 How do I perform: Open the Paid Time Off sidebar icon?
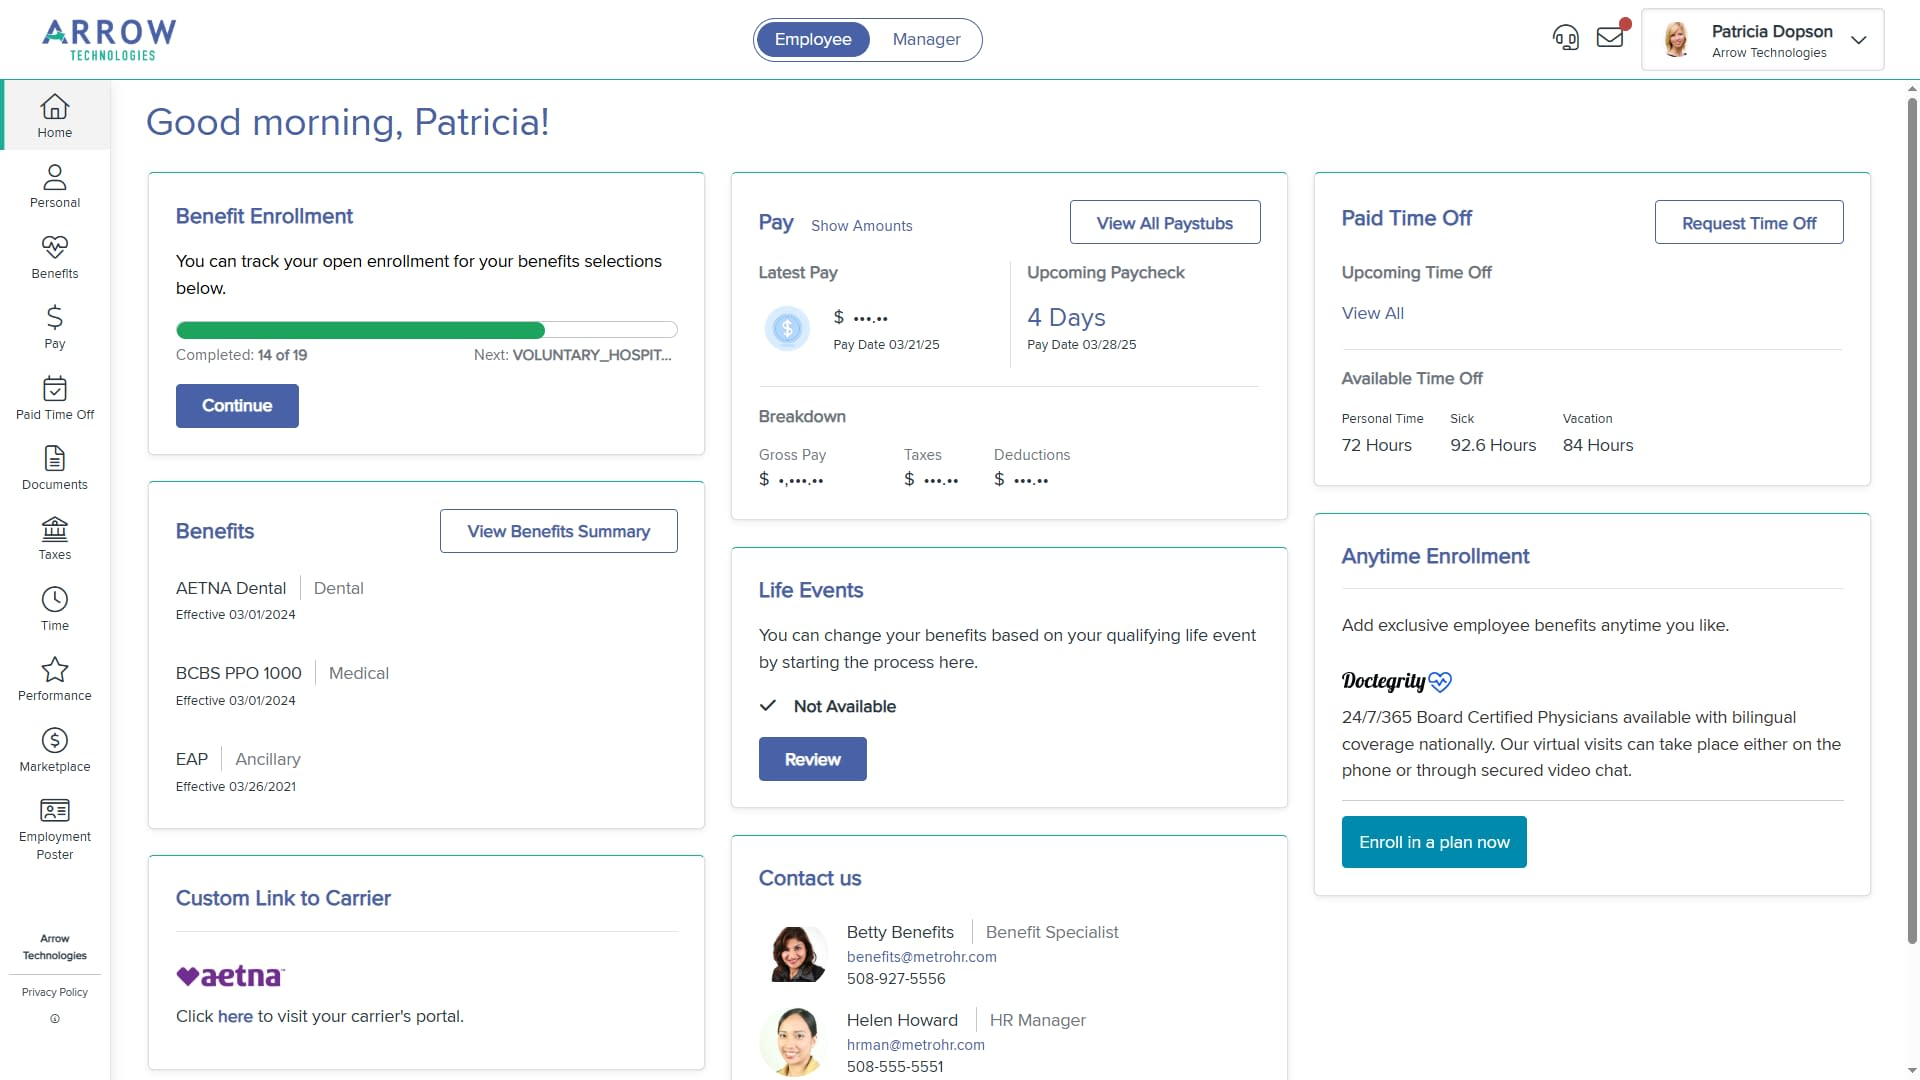coord(54,397)
